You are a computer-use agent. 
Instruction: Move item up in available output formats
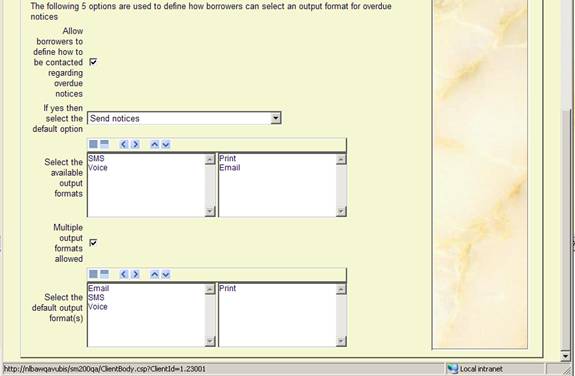[x=155, y=144]
